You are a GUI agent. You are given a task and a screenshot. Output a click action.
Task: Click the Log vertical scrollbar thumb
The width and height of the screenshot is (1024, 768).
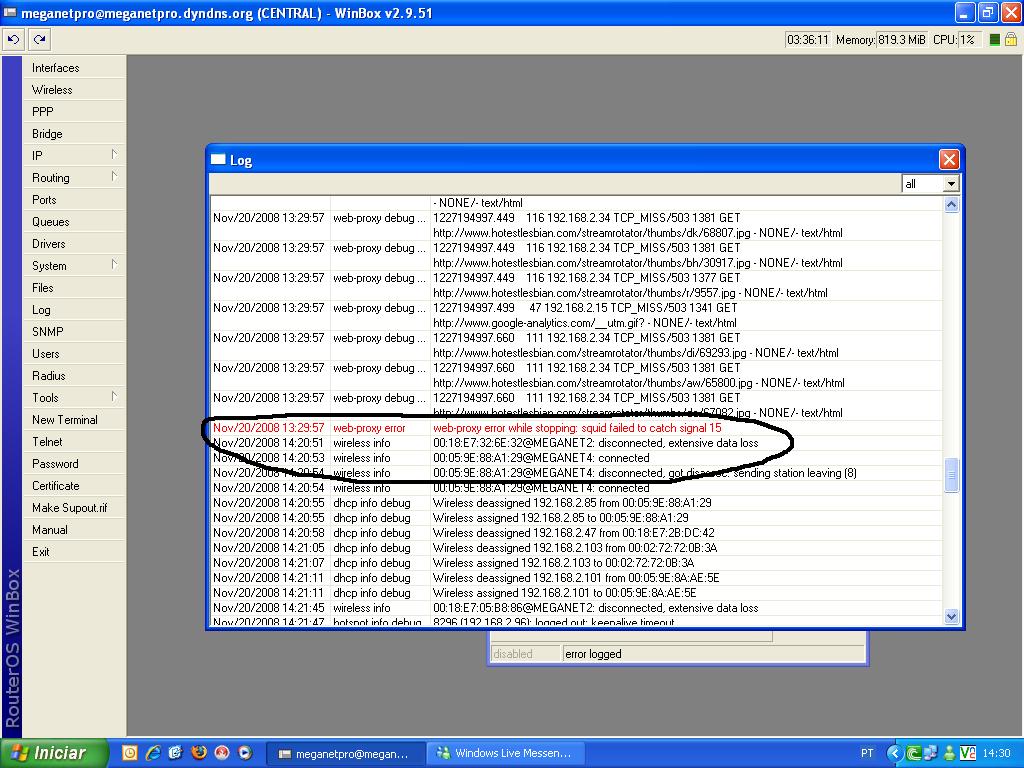(952, 475)
